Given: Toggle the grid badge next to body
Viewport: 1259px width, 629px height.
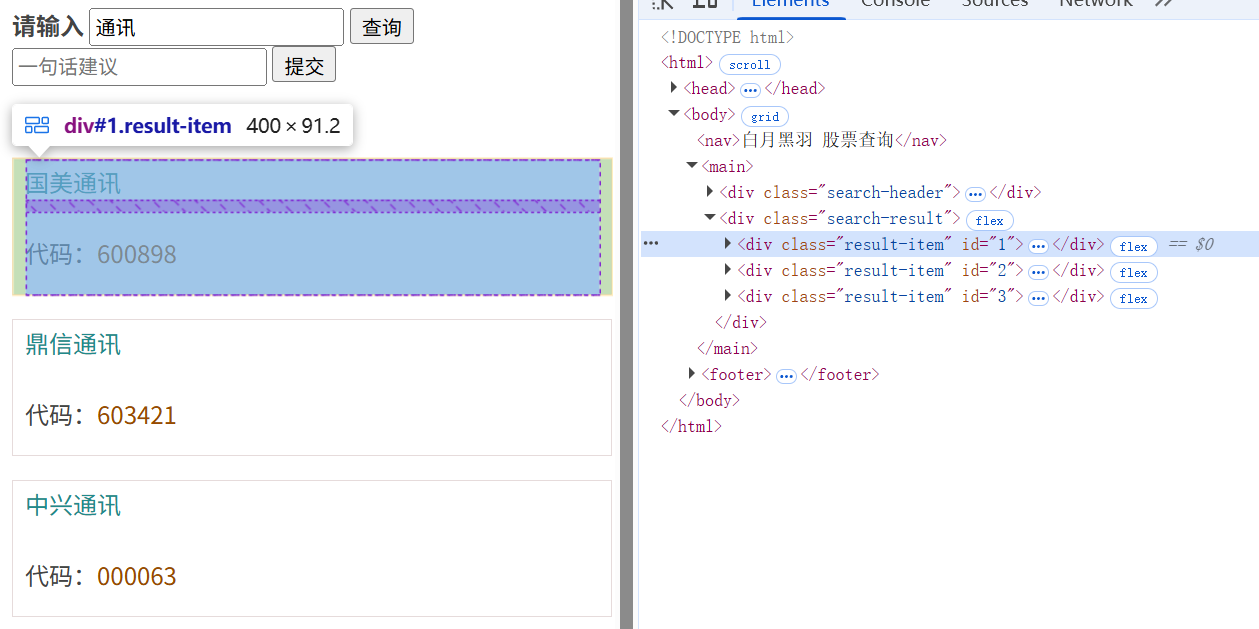Looking at the screenshot, I should [x=765, y=116].
